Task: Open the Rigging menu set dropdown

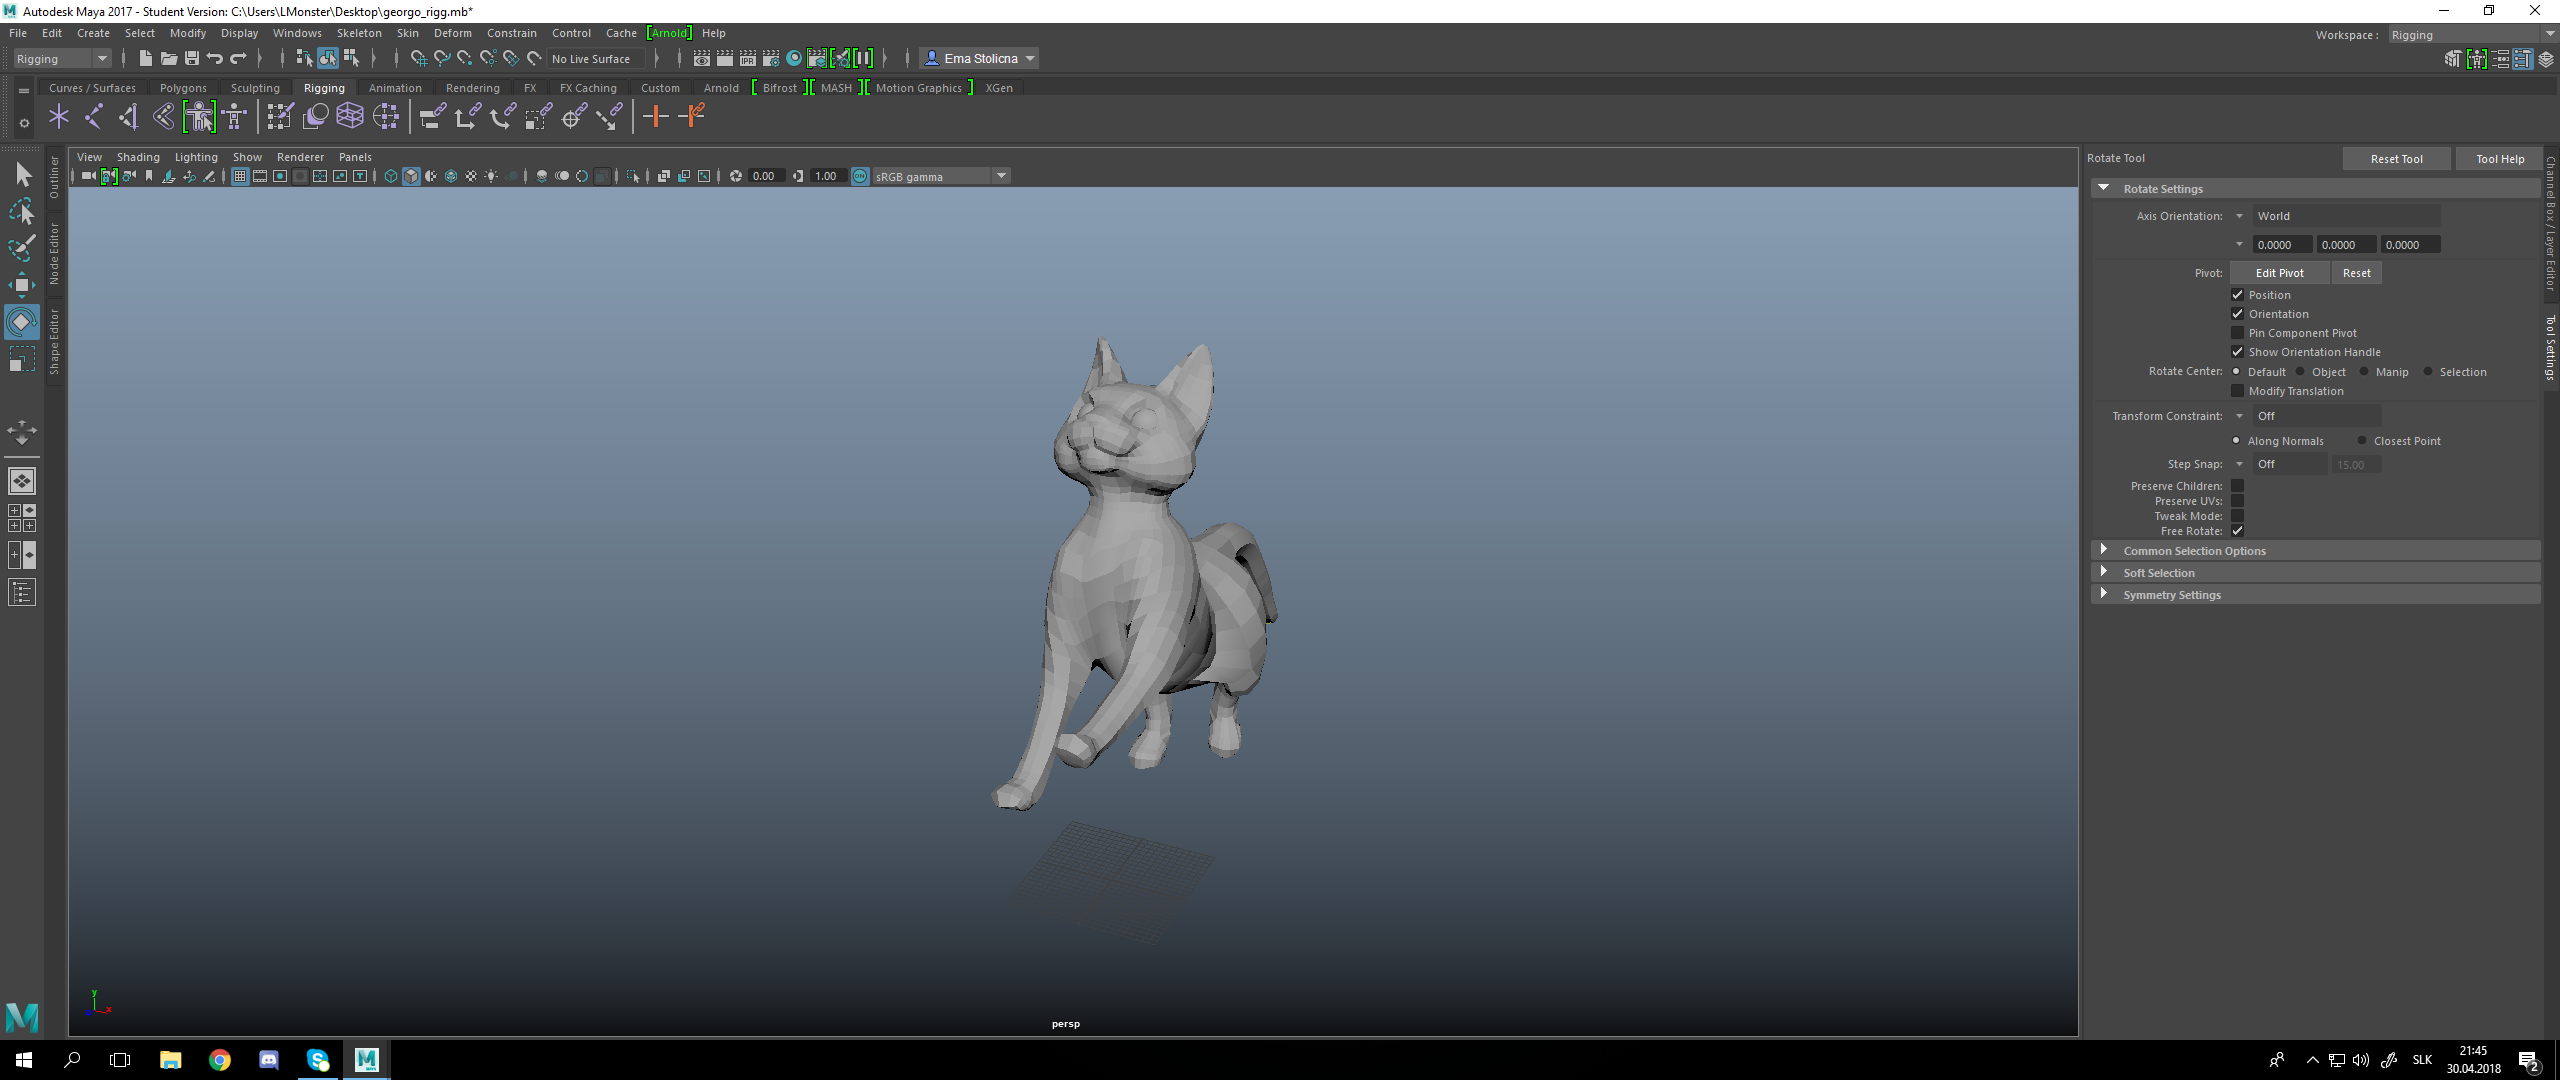Action: [61, 59]
